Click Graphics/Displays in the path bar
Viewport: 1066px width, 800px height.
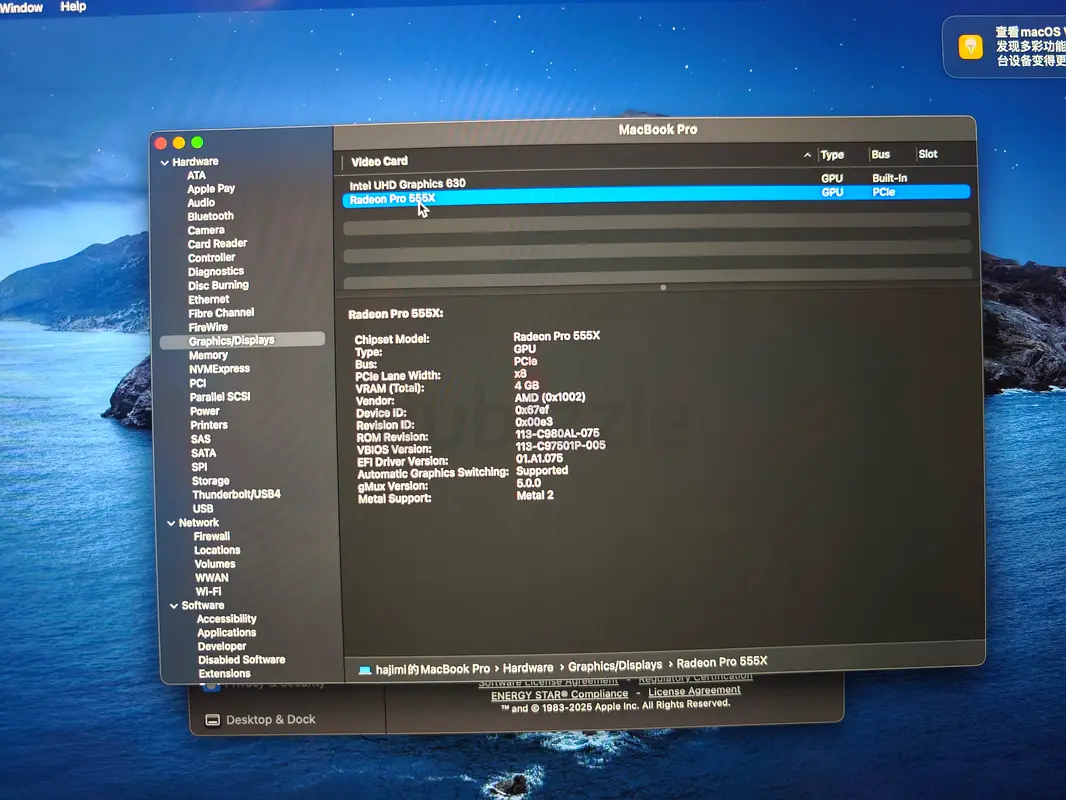pos(615,665)
